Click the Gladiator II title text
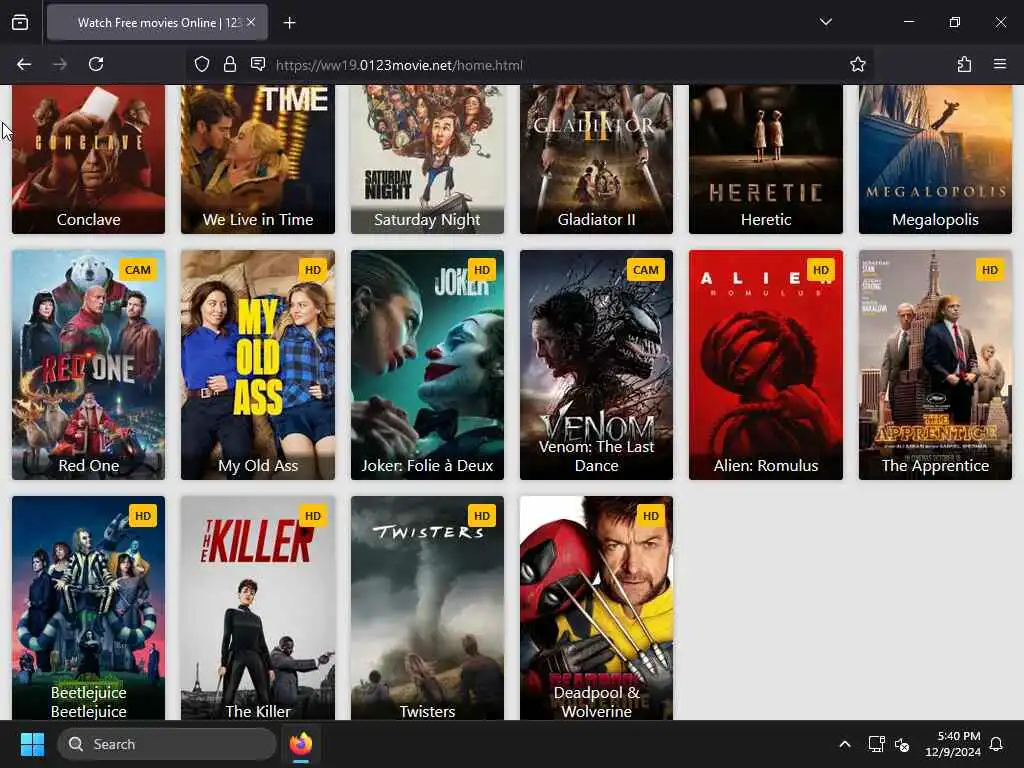Screen dimensions: 1024x768 point(596,219)
